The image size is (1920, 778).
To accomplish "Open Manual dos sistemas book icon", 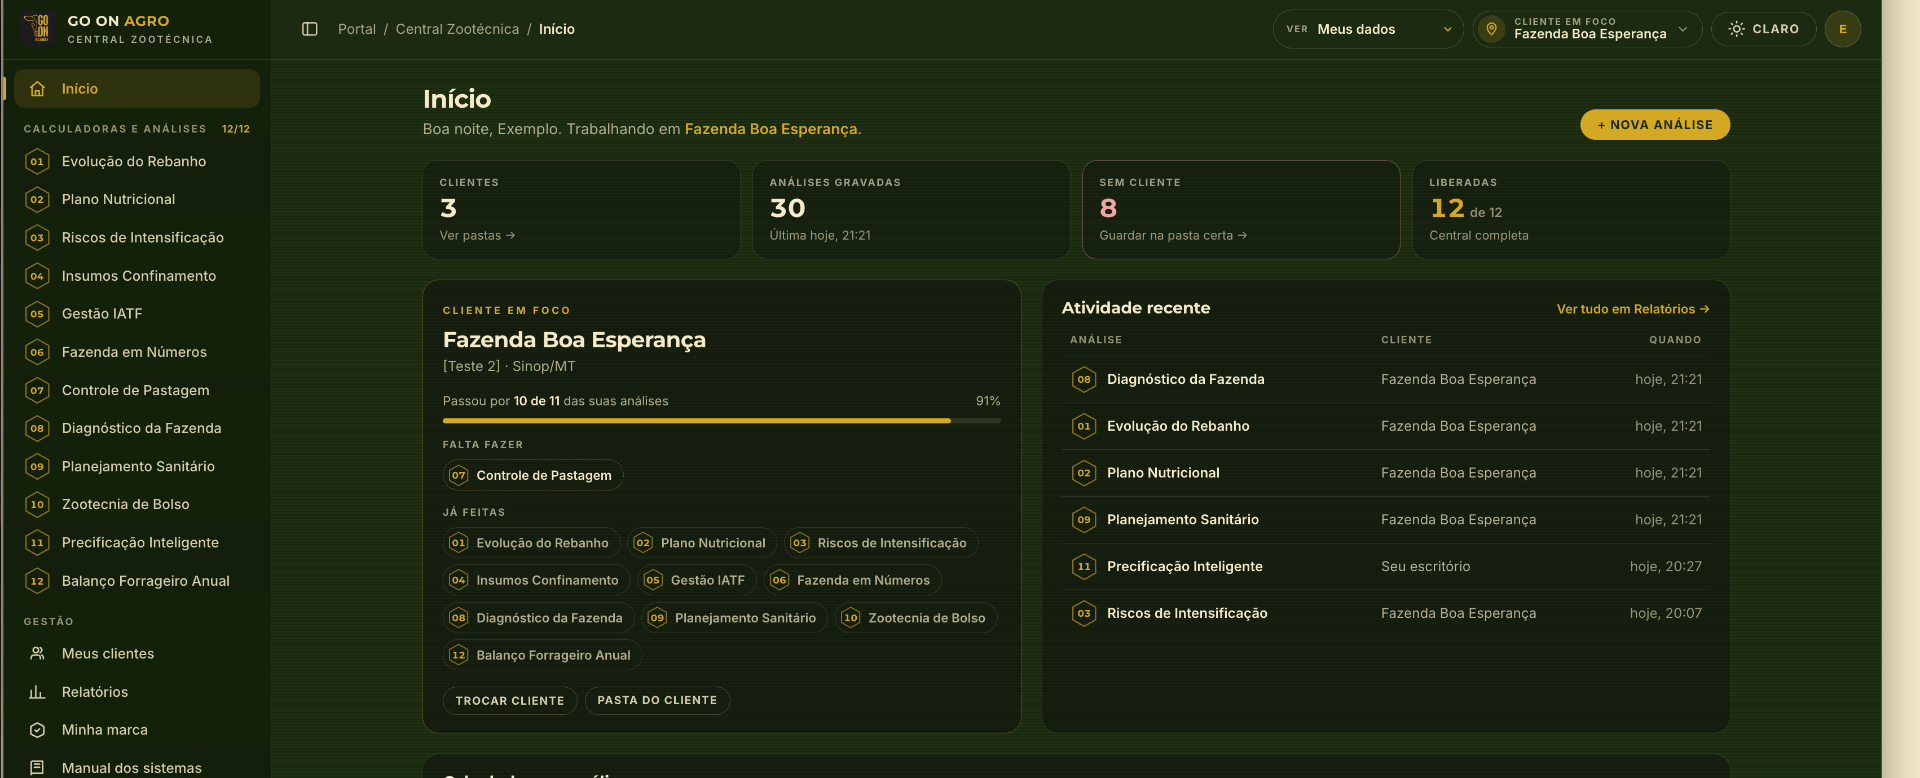I will click(x=38, y=768).
